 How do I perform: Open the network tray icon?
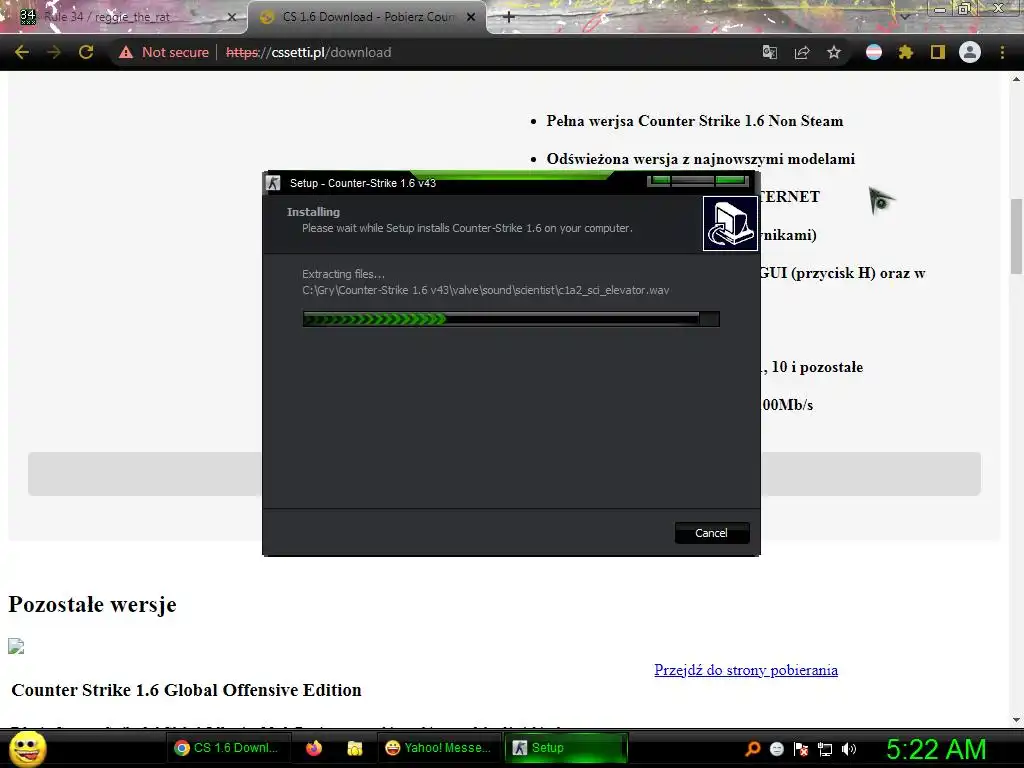click(825, 748)
